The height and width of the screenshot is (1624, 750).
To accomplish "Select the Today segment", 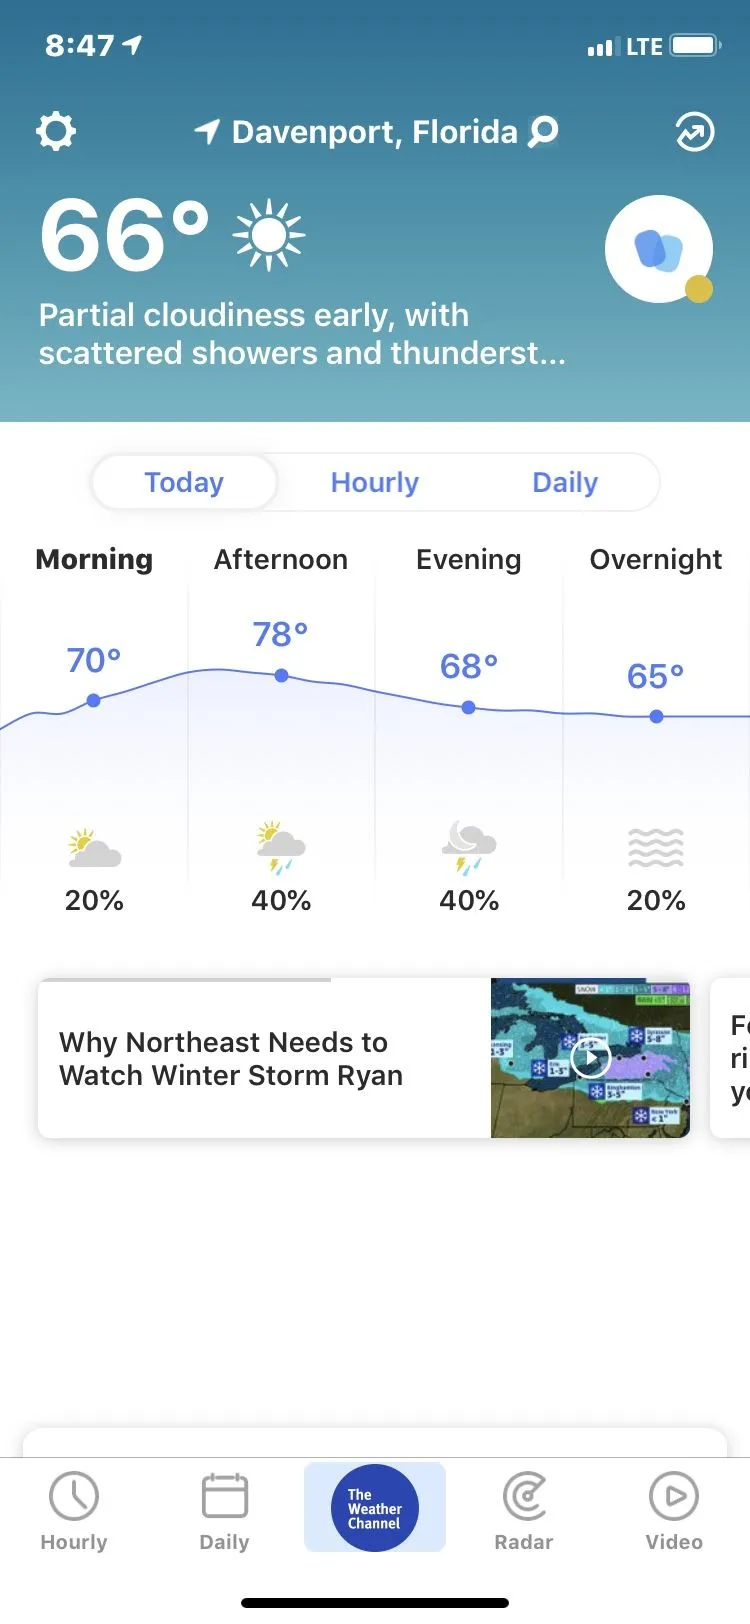I will [x=184, y=482].
